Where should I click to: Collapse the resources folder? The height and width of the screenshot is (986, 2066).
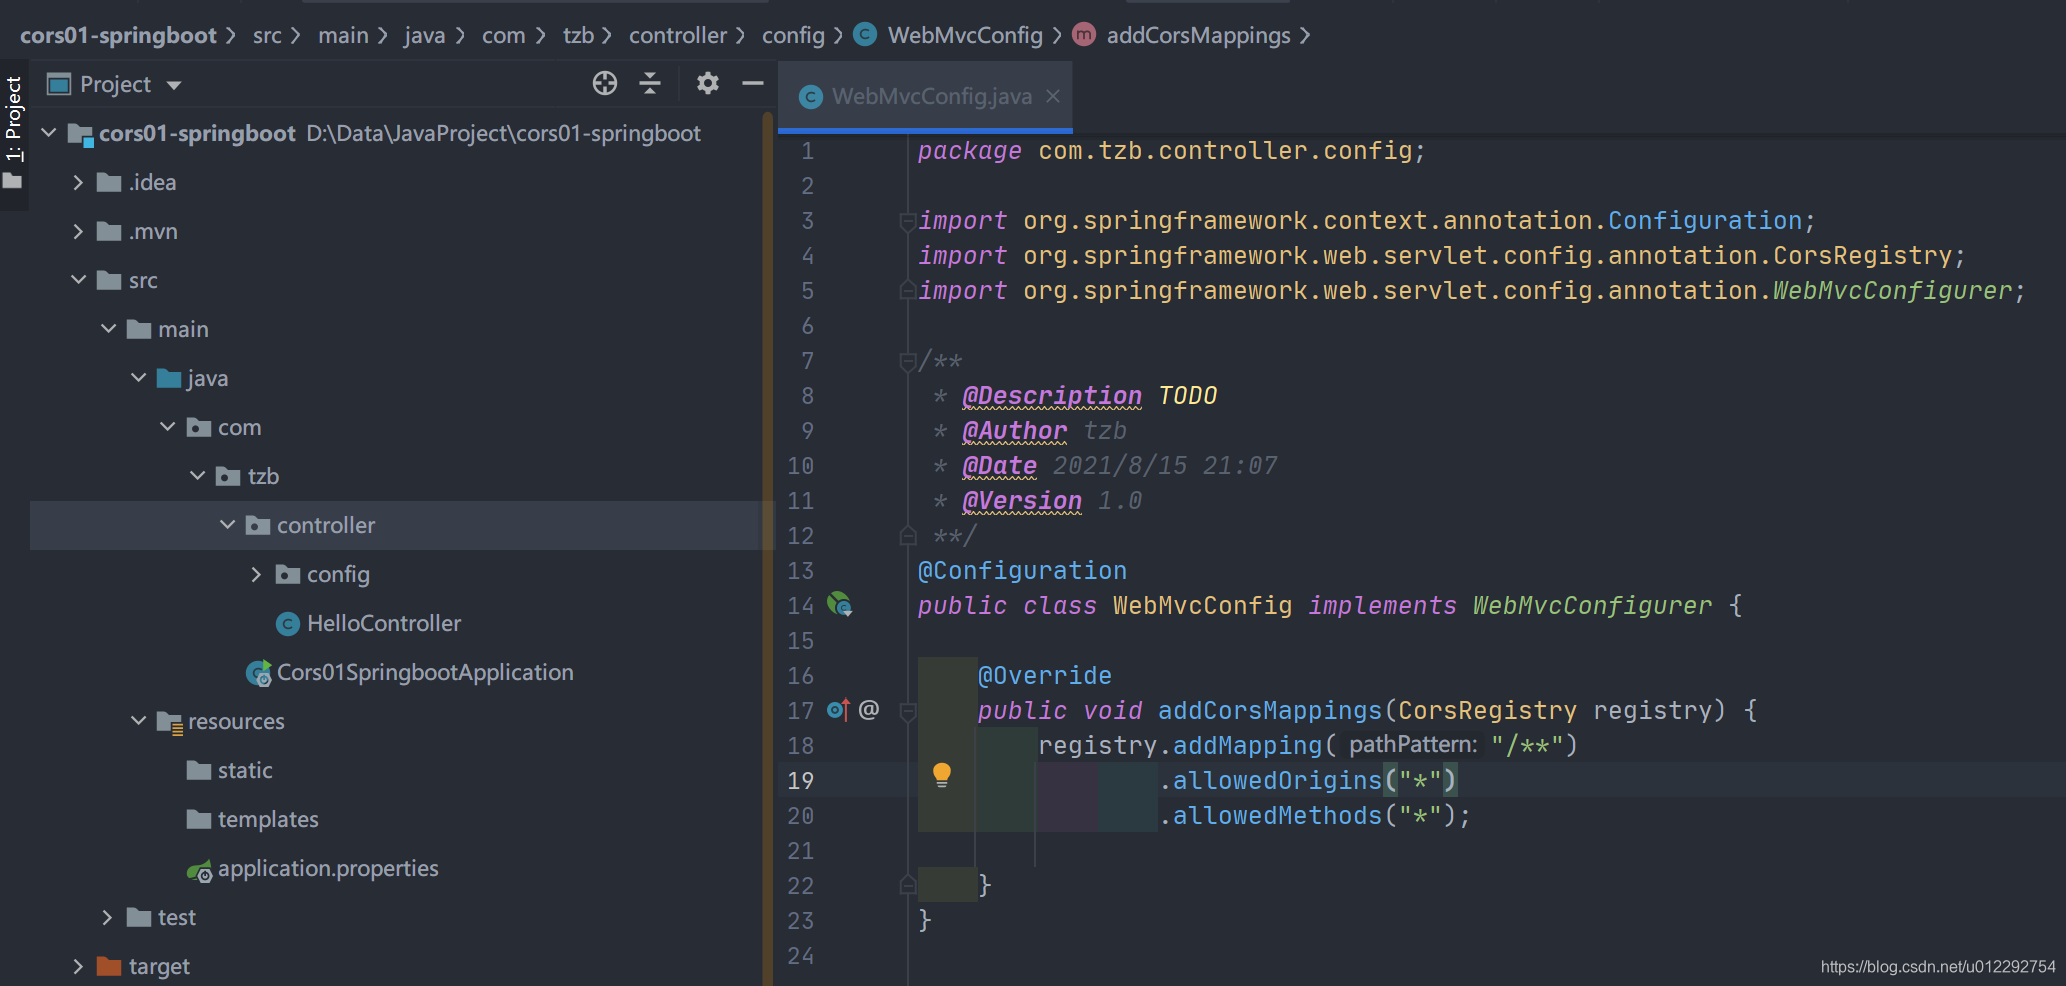click(x=138, y=721)
